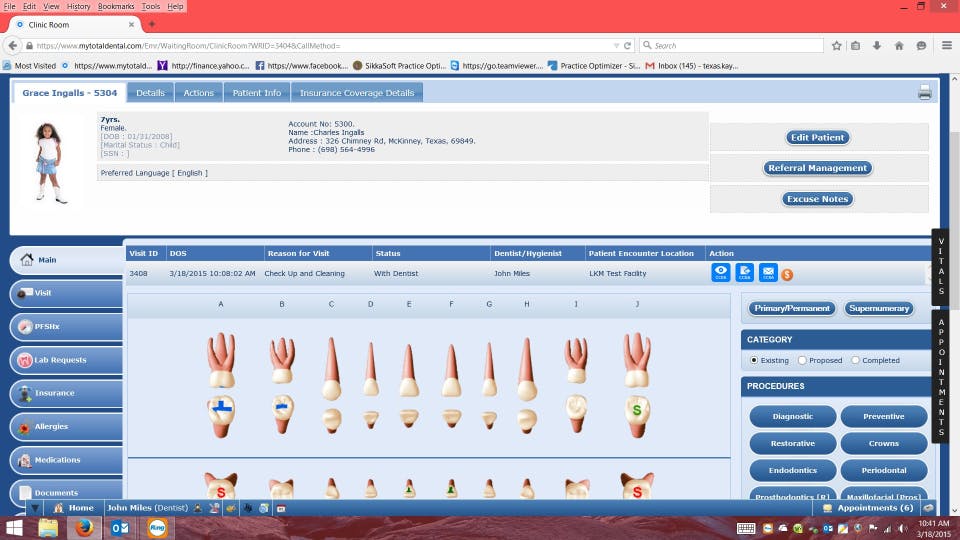The width and height of the screenshot is (960, 540).
Task: Click the orange dollar billing icon
Action: click(787, 275)
